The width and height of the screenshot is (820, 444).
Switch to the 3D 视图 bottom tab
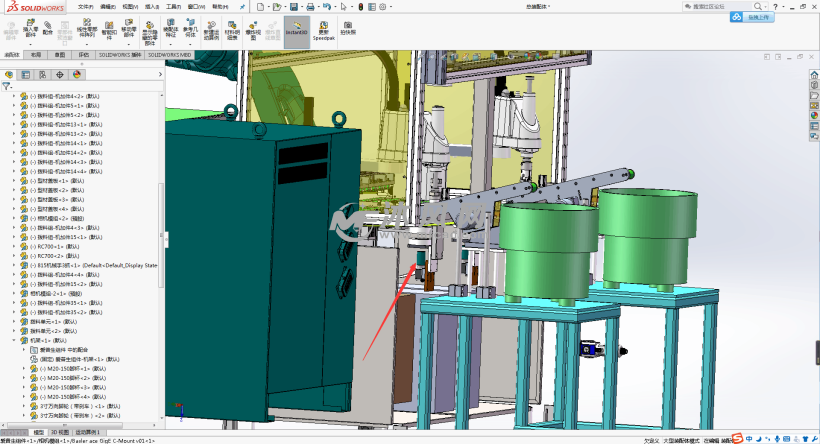[x=59, y=431]
